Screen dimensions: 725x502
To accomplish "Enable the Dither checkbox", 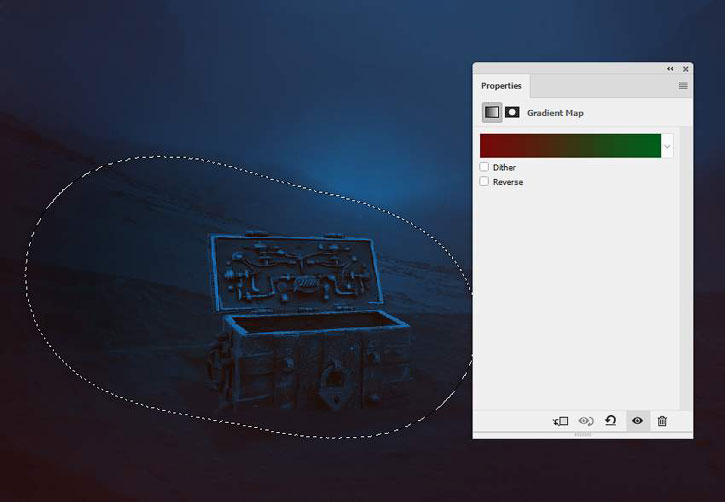I will [484, 167].
